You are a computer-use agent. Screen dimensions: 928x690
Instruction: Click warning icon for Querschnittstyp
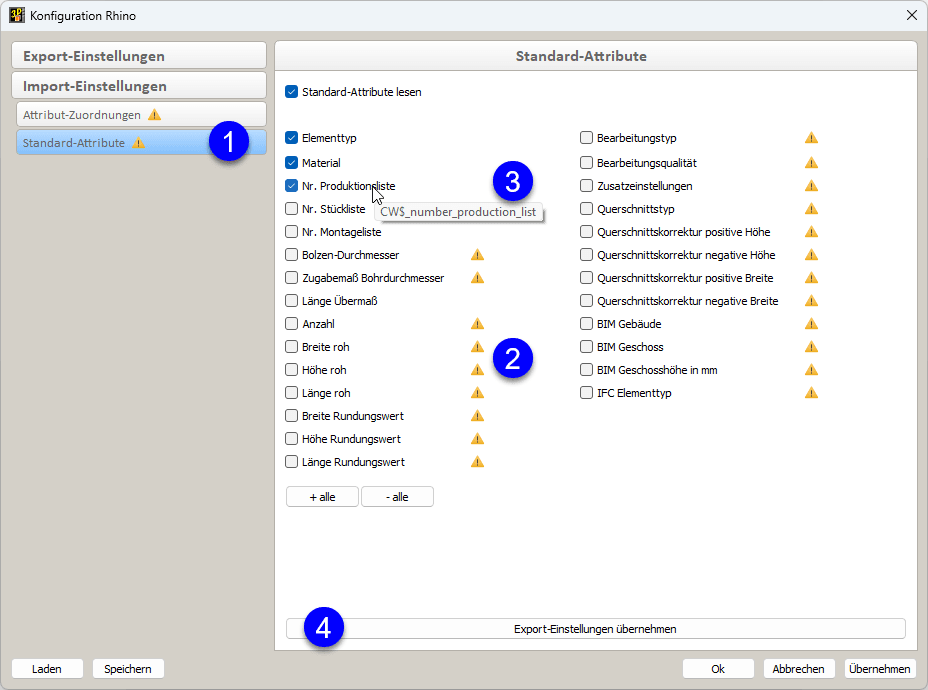click(x=811, y=209)
